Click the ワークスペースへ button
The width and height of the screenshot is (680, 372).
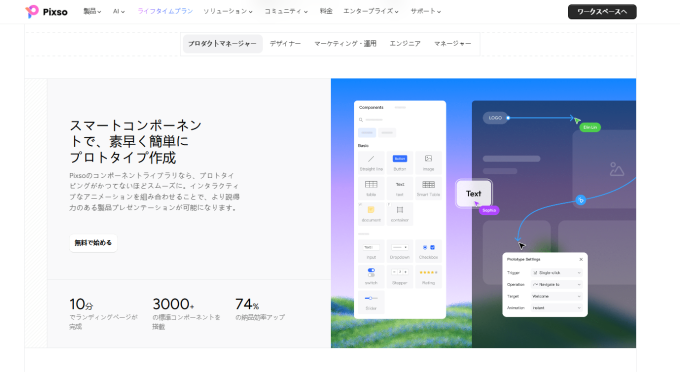602,12
